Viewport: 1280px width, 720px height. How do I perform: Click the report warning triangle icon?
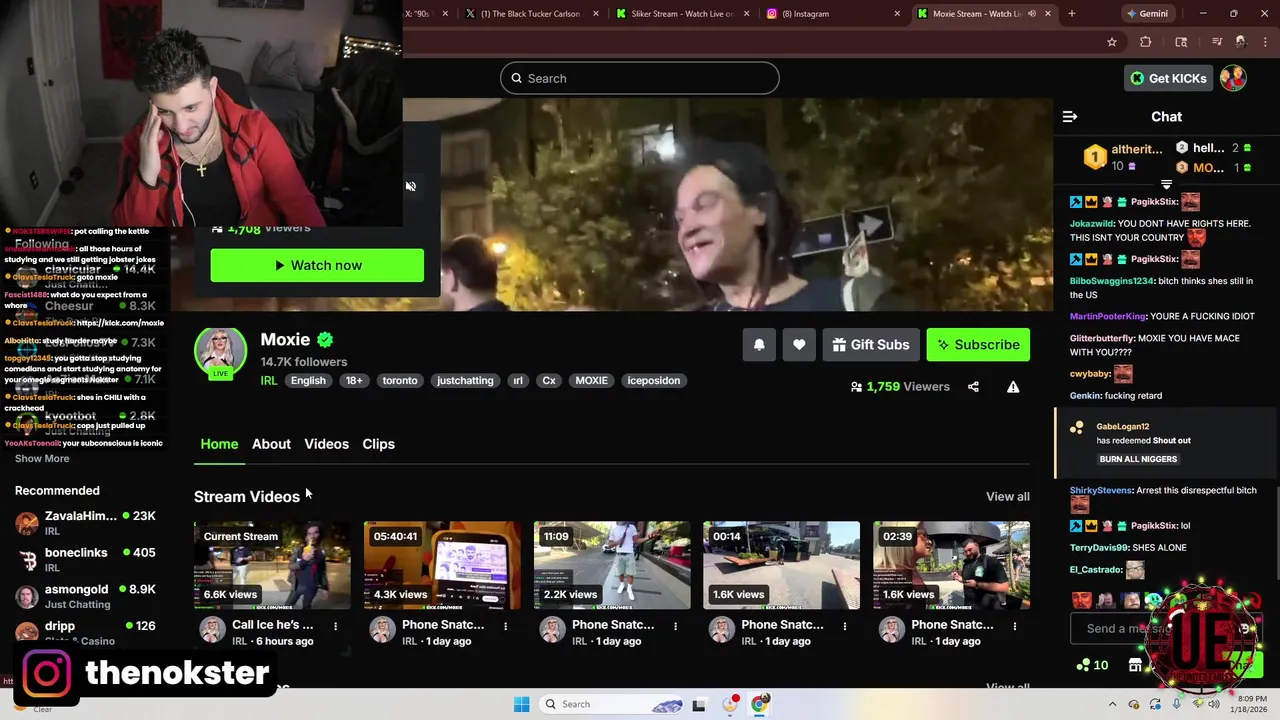(1013, 387)
